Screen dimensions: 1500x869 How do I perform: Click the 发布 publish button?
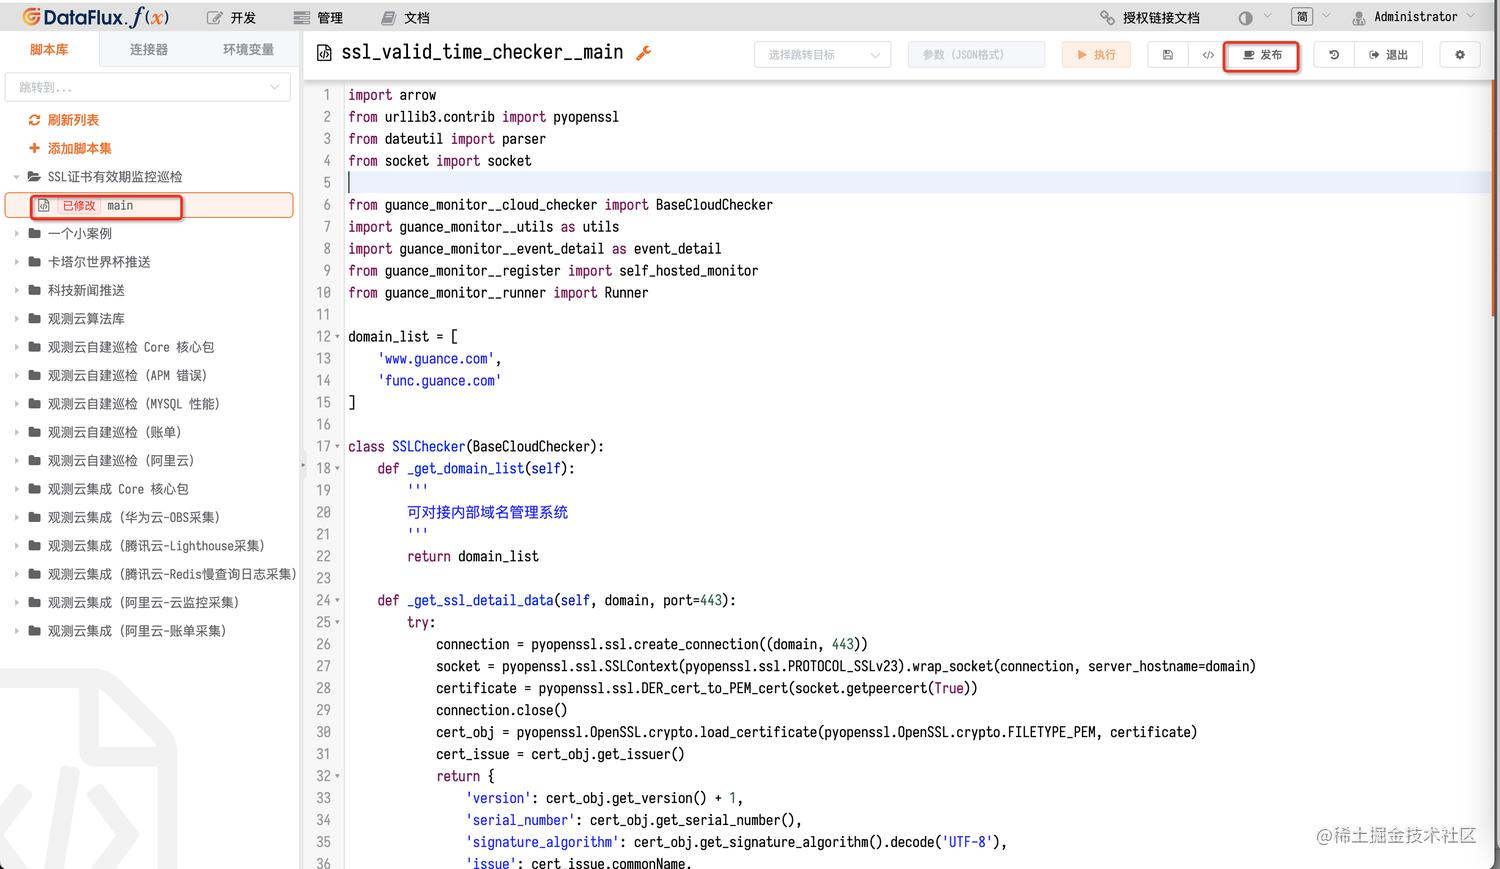pyautogui.click(x=1261, y=55)
